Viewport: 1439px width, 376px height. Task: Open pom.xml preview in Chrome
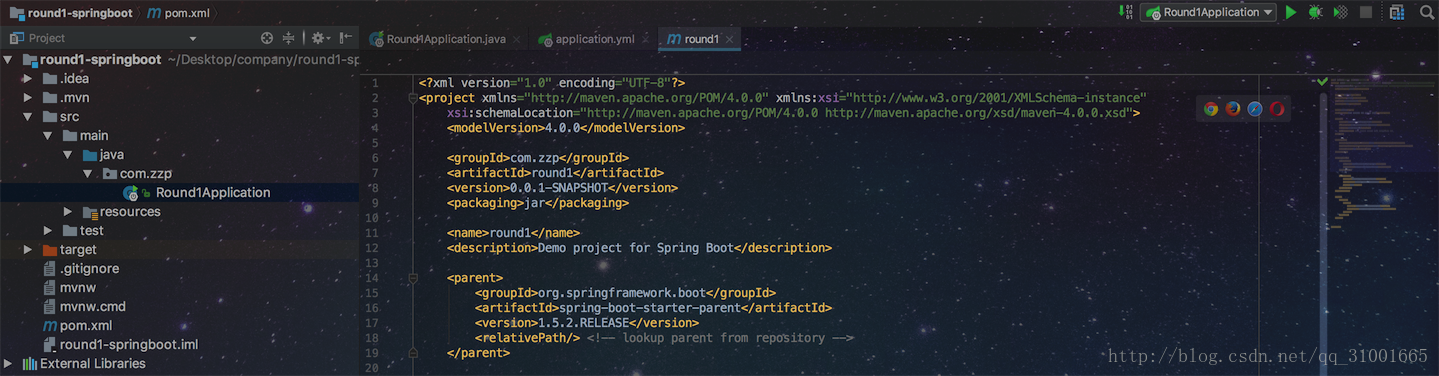coord(1211,109)
